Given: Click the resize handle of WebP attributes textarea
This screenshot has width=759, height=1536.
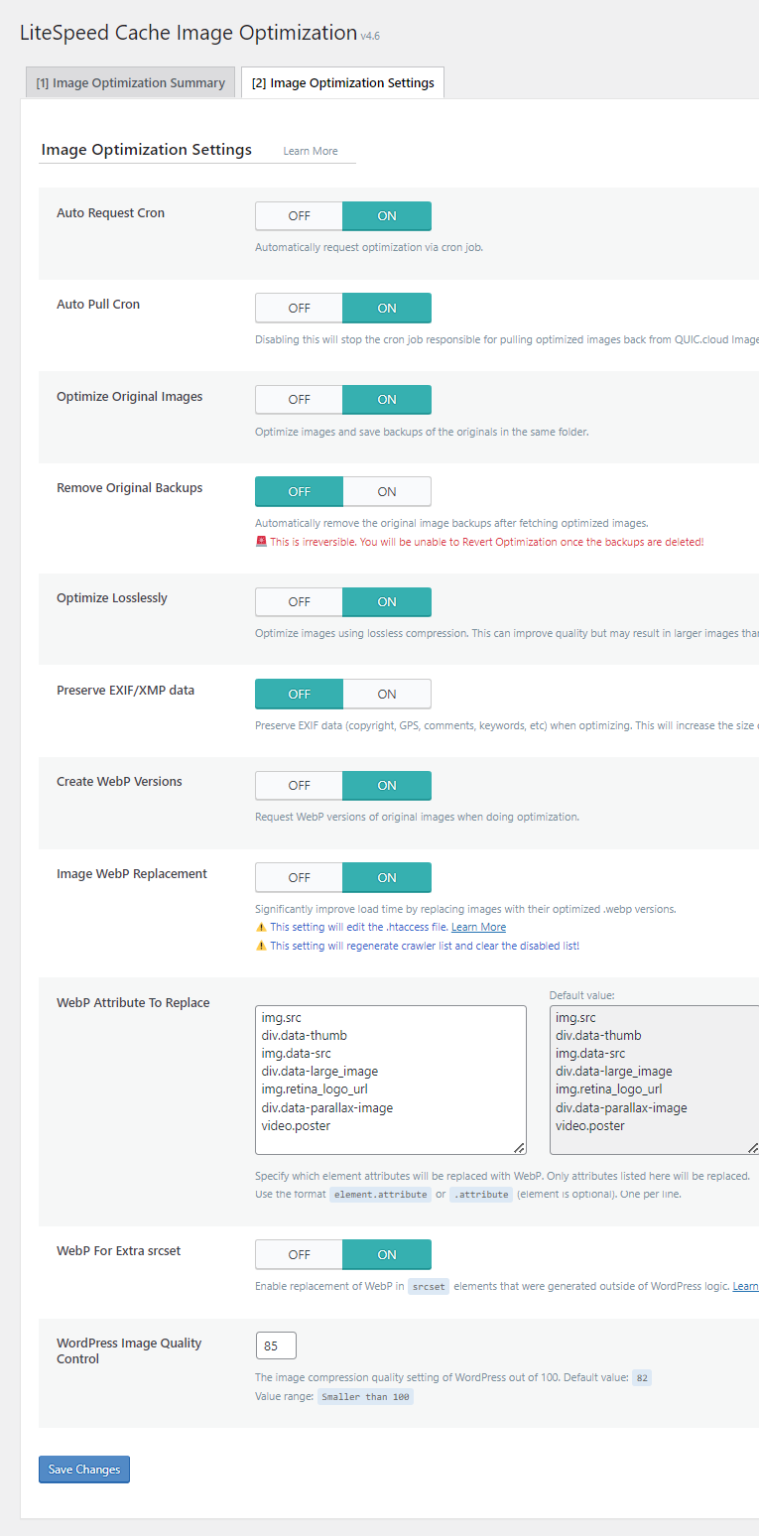Looking at the screenshot, I should click(521, 1146).
